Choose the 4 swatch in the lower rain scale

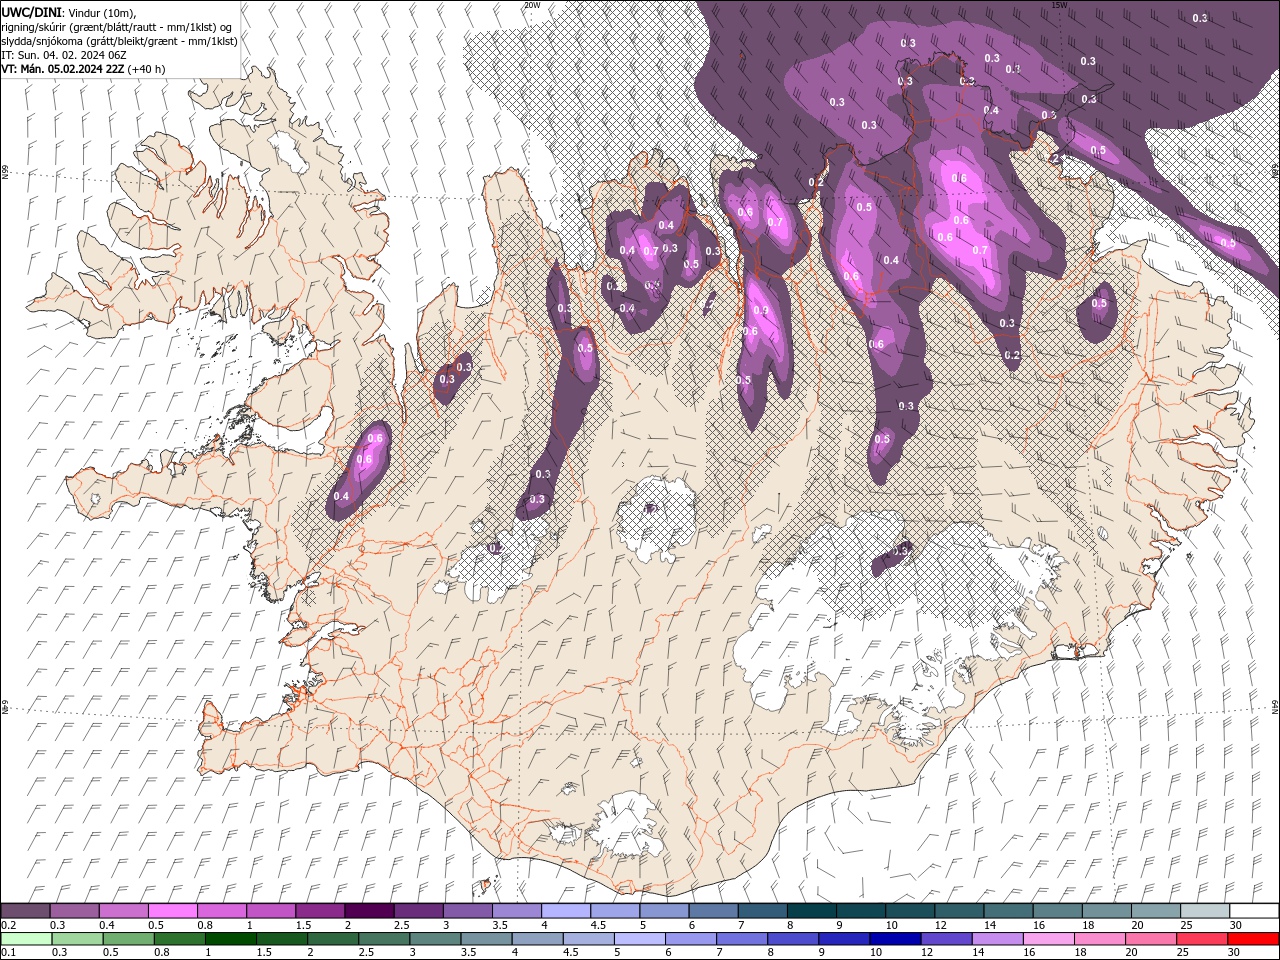537,939
